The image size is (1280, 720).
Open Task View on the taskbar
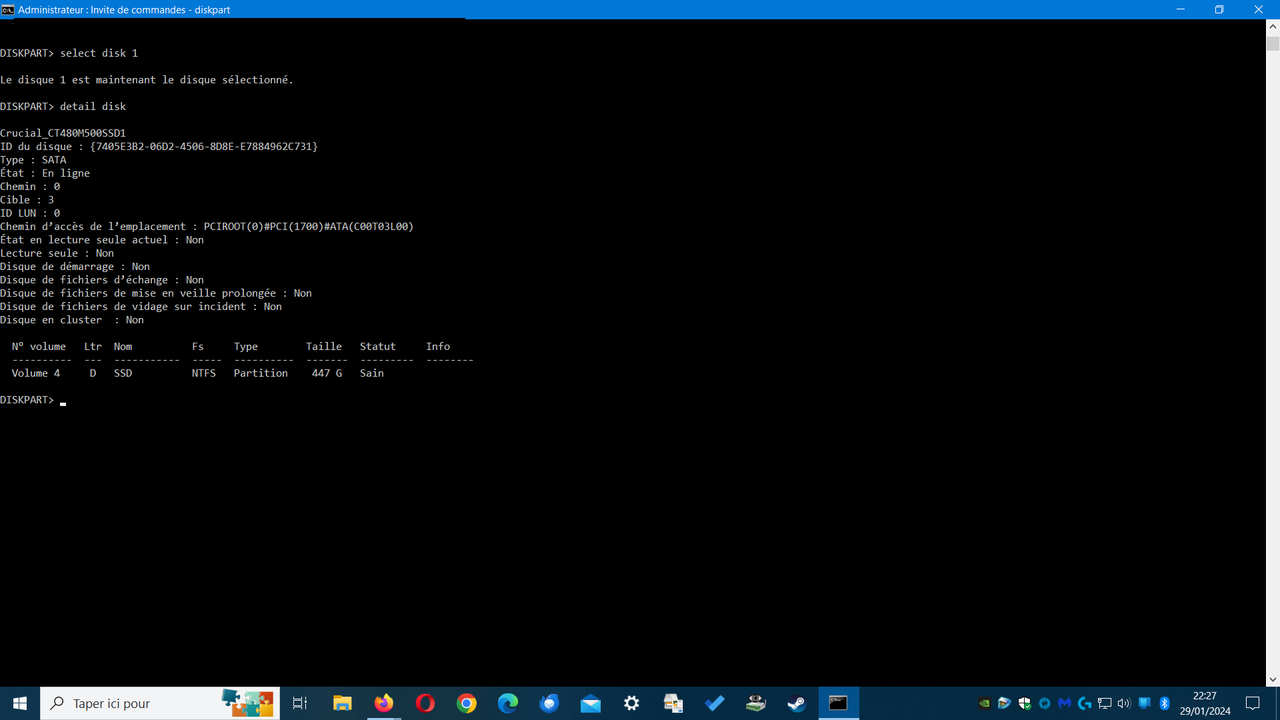(300, 703)
